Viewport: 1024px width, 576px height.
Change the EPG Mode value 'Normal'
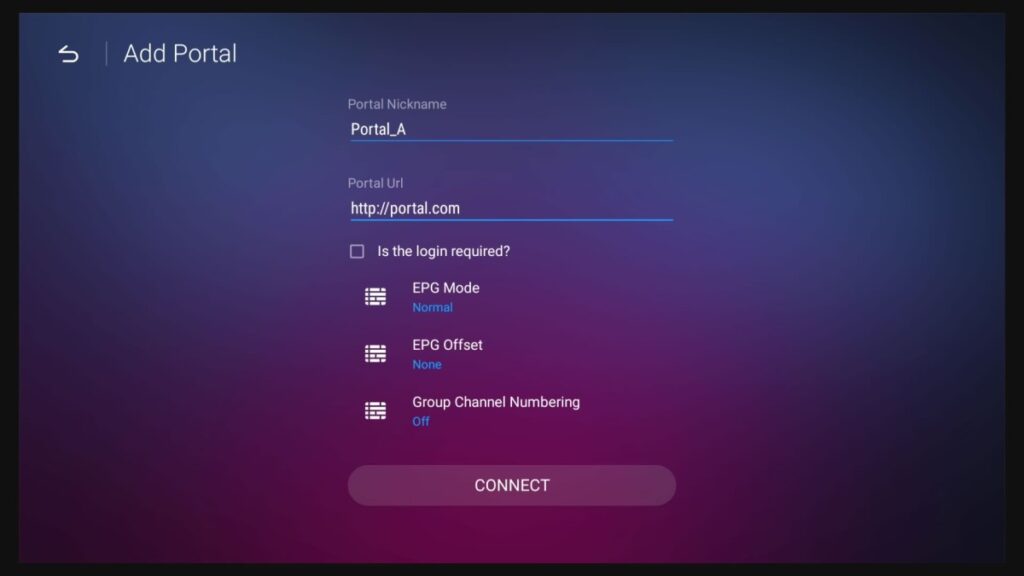point(432,308)
